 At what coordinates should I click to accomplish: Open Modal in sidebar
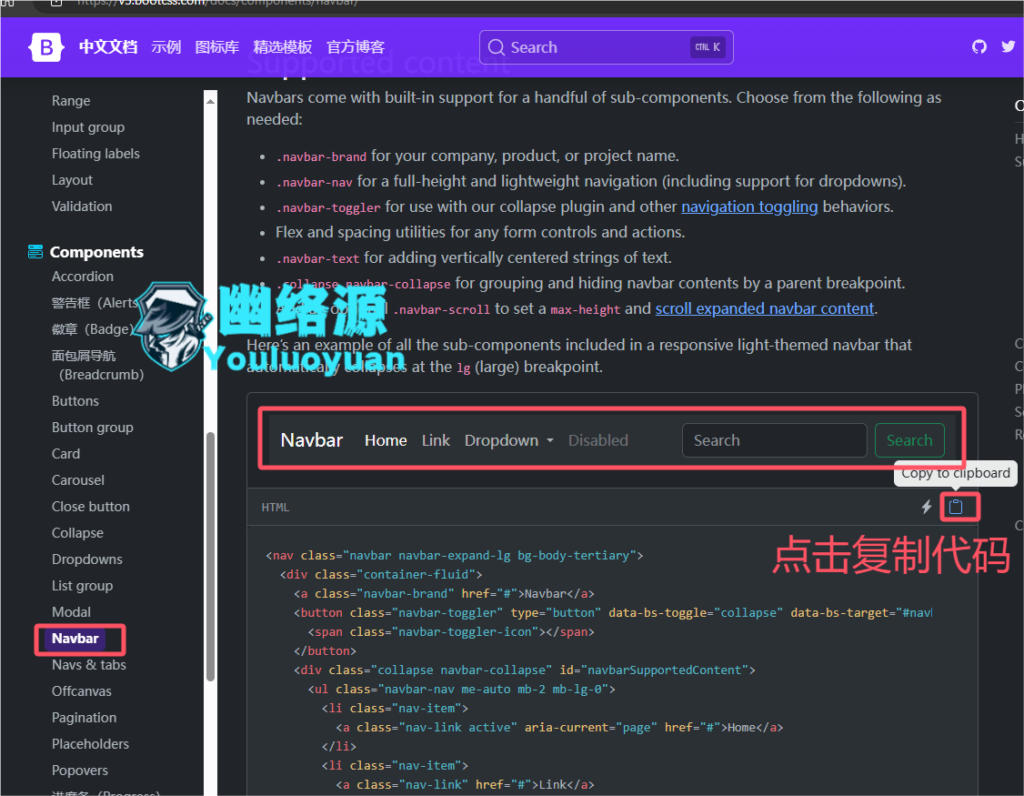pyautogui.click(x=71, y=613)
